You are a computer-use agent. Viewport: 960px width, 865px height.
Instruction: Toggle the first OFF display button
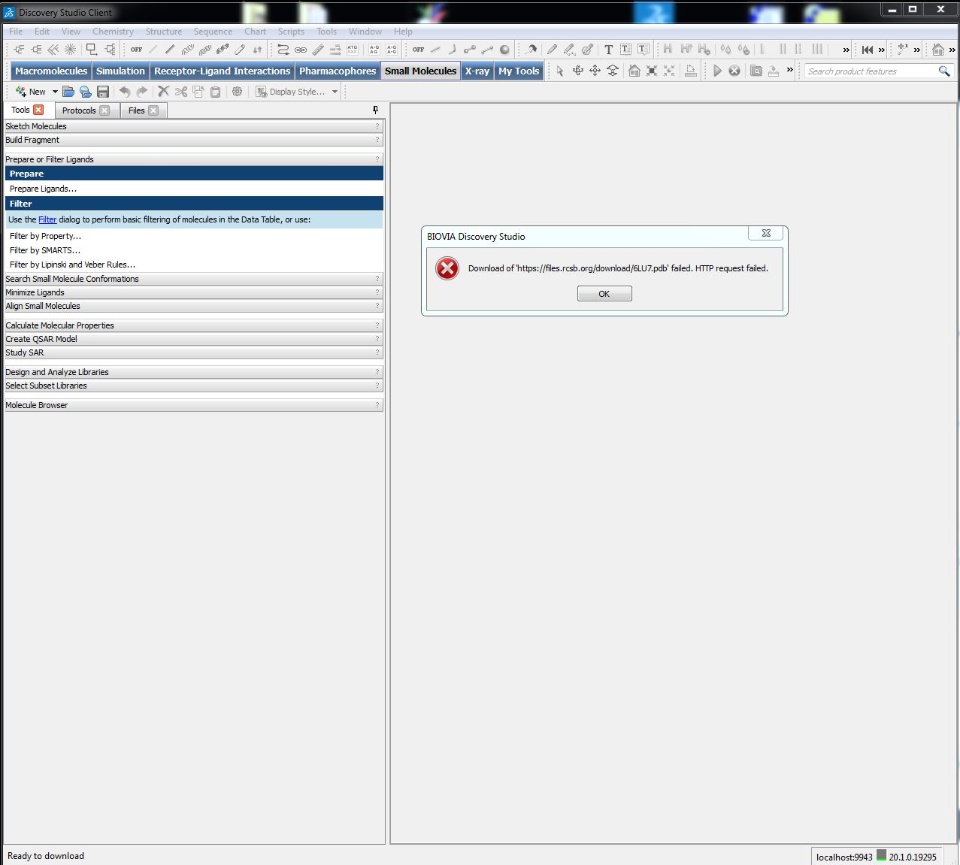click(x=137, y=50)
